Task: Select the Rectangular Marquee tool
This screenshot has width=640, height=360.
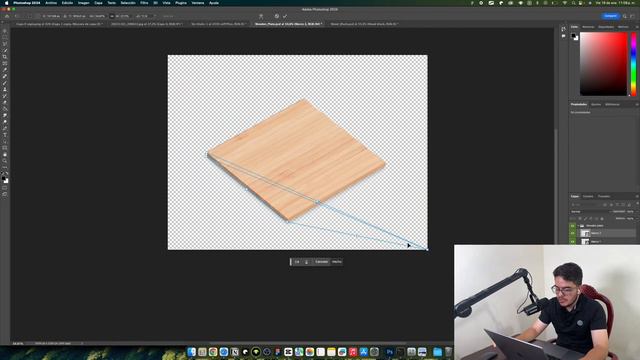Action: click(x=5, y=37)
